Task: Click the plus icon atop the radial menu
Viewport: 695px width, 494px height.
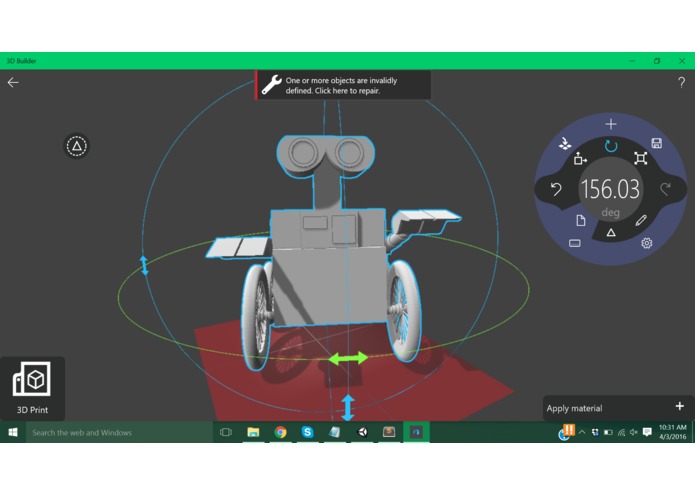Action: [x=611, y=124]
